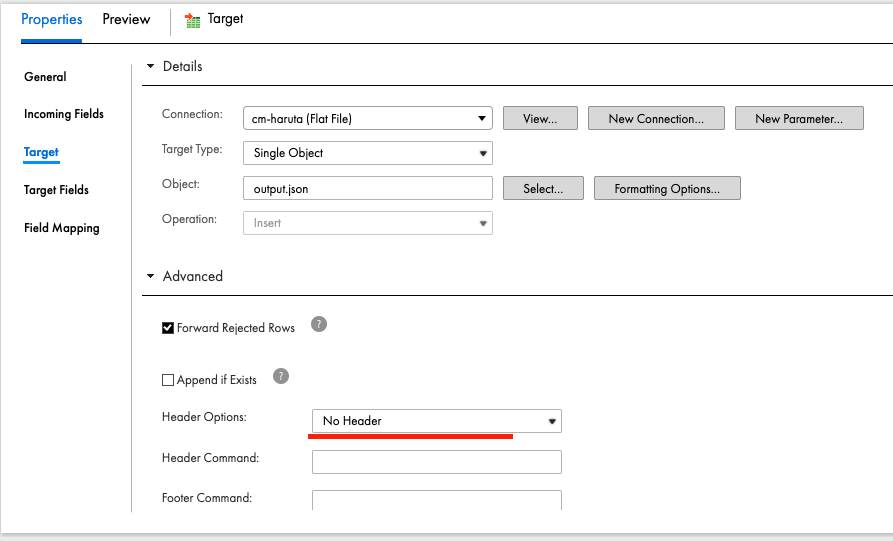Viewport: 893px width, 541px height.
Task: Click the New Parameter... button
Action: 800,118
